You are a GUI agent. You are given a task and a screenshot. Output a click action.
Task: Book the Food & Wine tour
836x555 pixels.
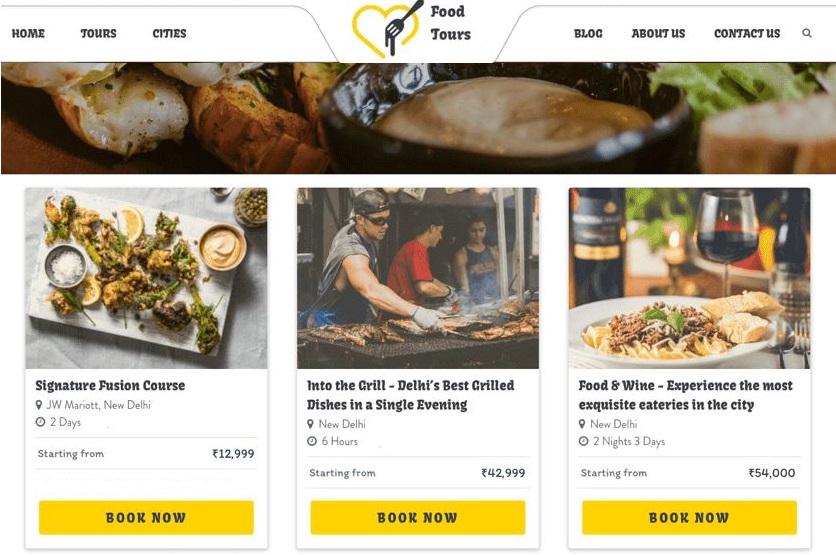689,517
